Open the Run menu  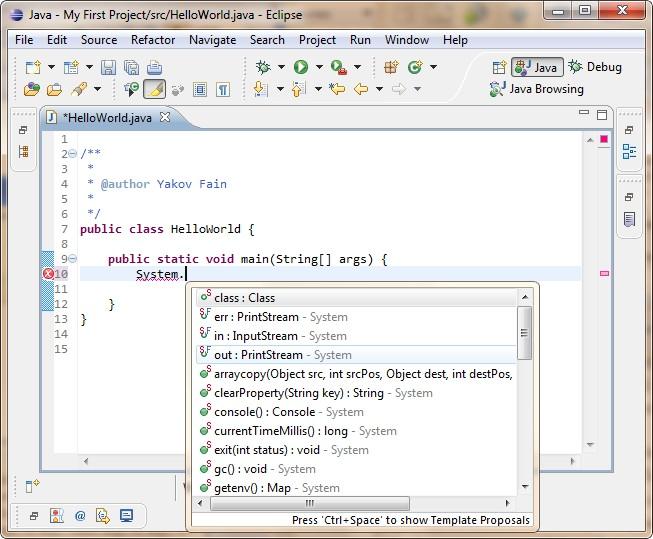point(360,40)
